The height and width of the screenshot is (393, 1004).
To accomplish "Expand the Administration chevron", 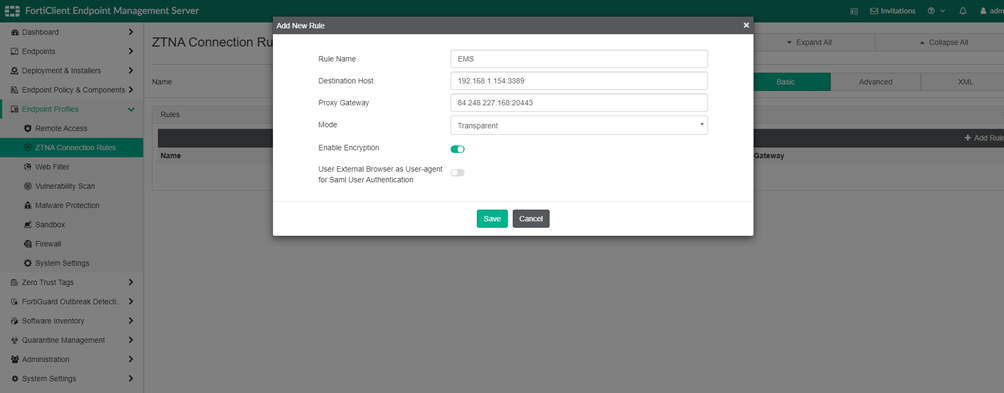I will point(131,359).
